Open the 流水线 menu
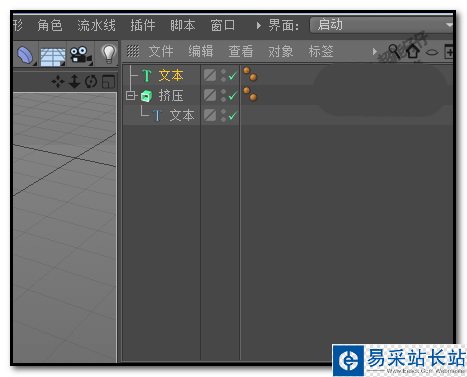 tap(96, 26)
